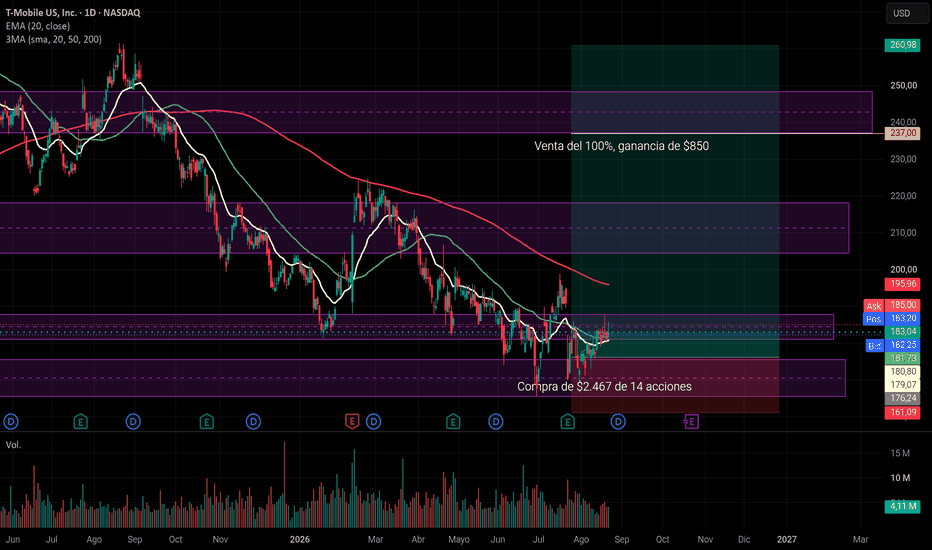The image size is (932, 550).
Task: Open the dividend D marker above Jun 2025
Action: 11,422
